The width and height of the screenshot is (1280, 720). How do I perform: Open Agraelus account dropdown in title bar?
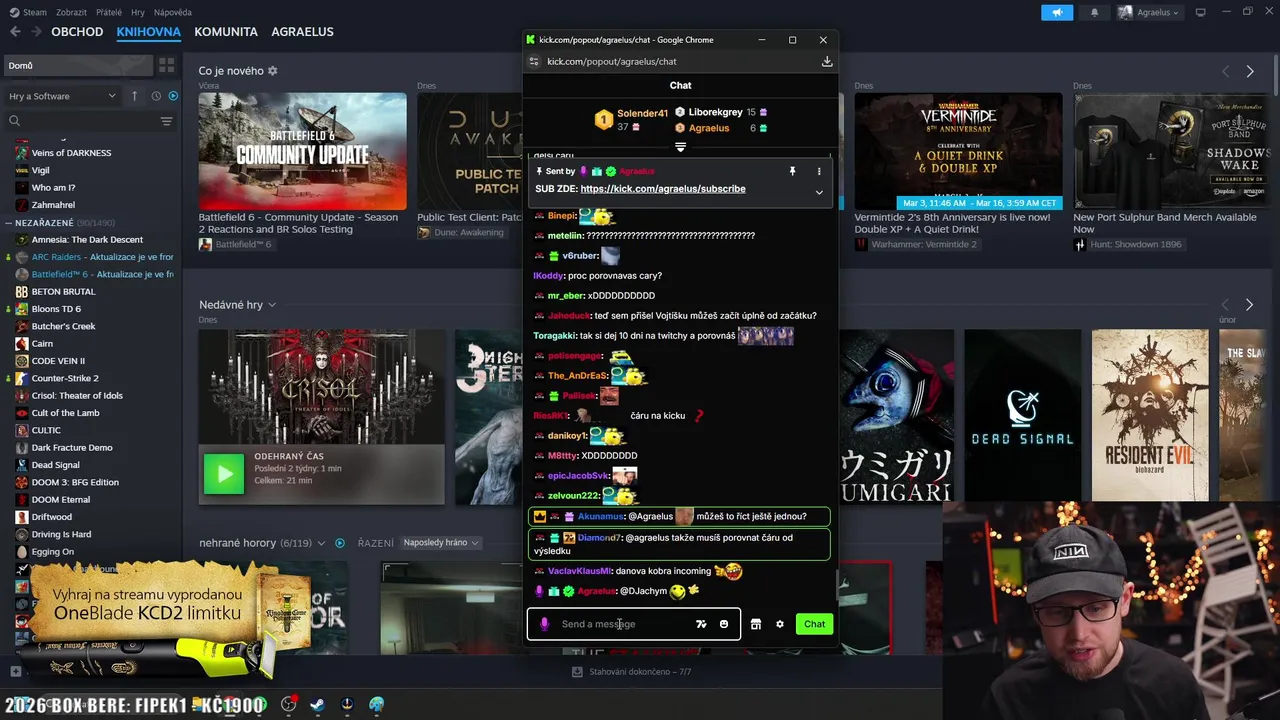pyautogui.click(x=1148, y=12)
